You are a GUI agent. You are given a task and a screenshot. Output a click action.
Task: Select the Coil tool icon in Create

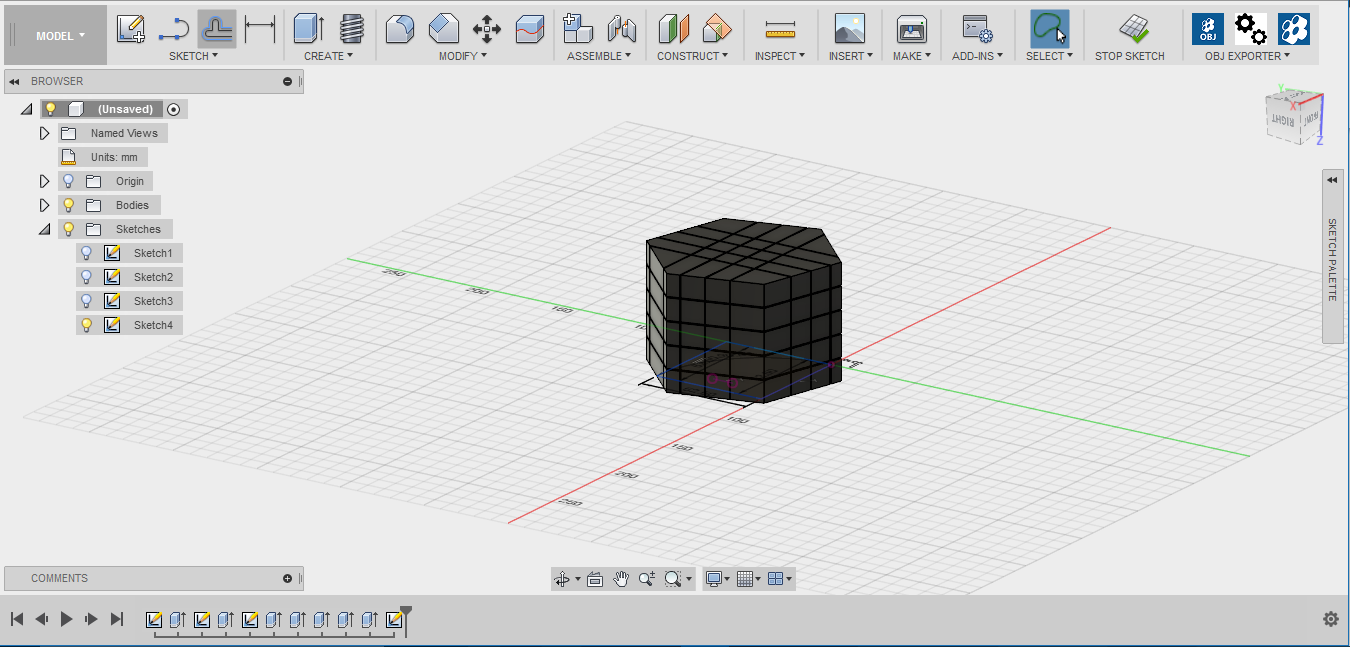[x=351, y=29]
